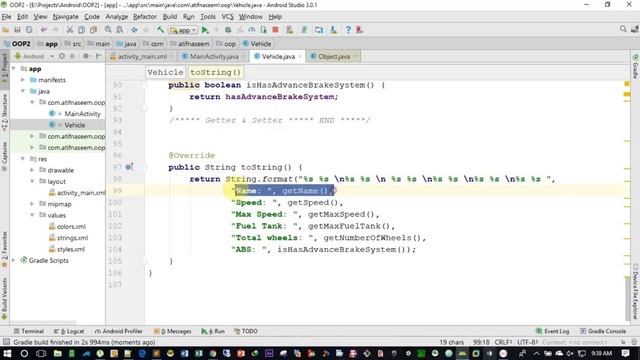Open the Gradle Console panel

coord(603,331)
